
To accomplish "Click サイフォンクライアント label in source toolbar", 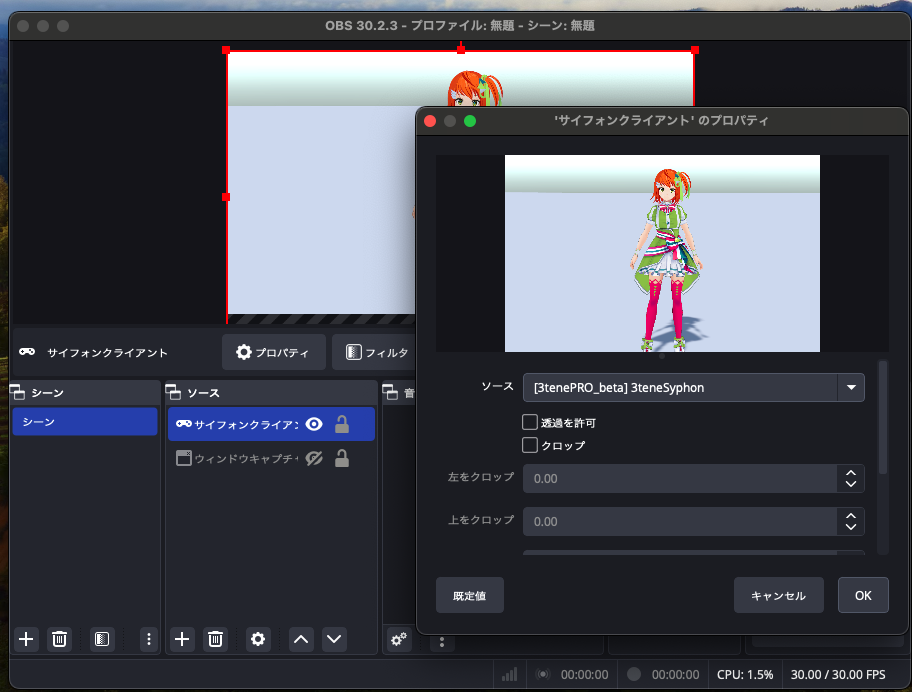I will pyautogui.click(x=107, y=352).
